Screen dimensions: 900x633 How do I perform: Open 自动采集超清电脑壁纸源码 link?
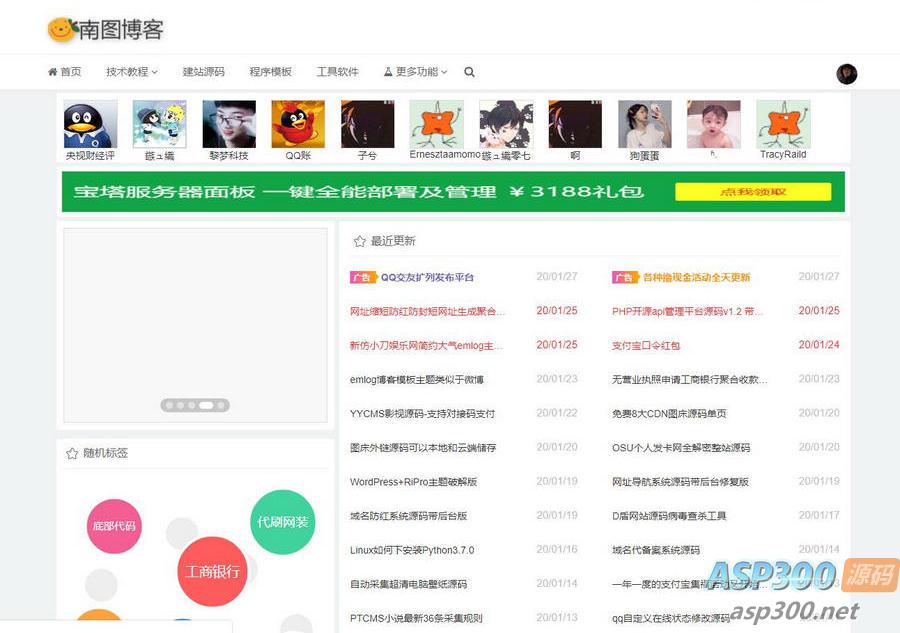(408, 584)
